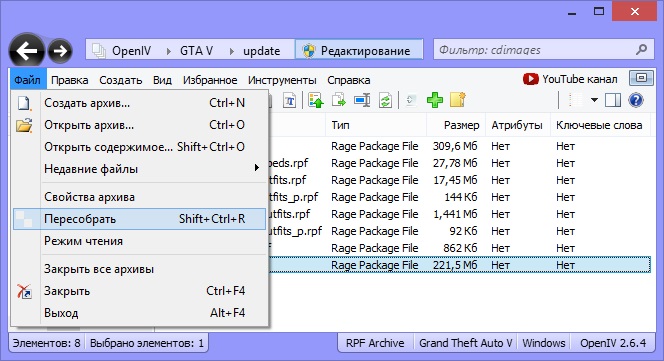Click the replace file icon with green arrows

click(385, 101)
